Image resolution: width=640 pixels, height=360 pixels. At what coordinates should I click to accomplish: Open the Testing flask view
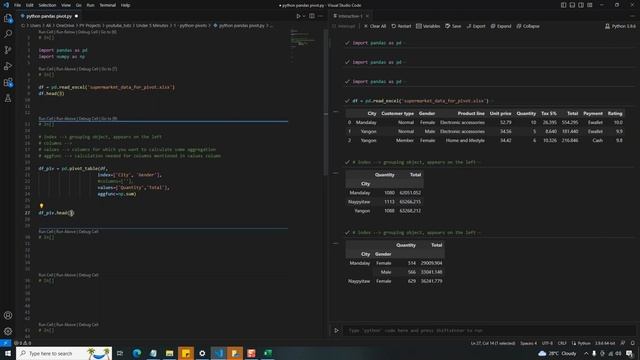coord(8,98)
